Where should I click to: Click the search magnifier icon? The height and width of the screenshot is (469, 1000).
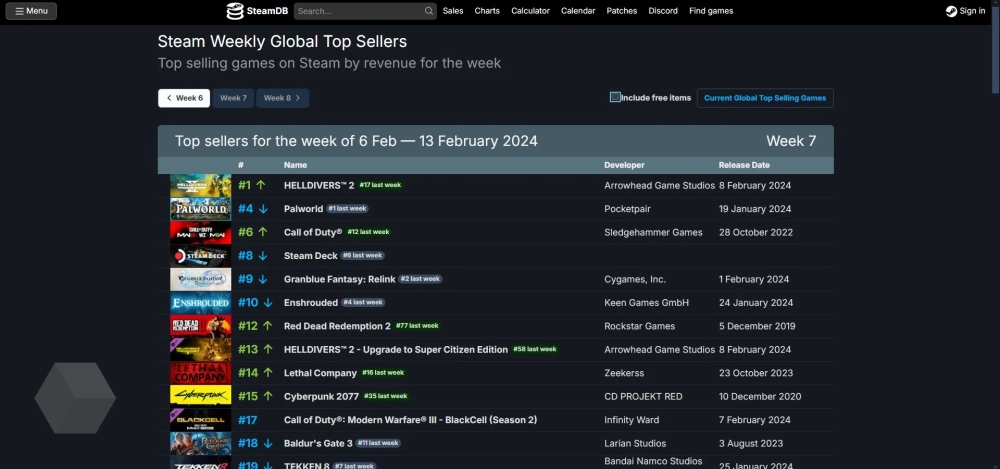[429, 11]
